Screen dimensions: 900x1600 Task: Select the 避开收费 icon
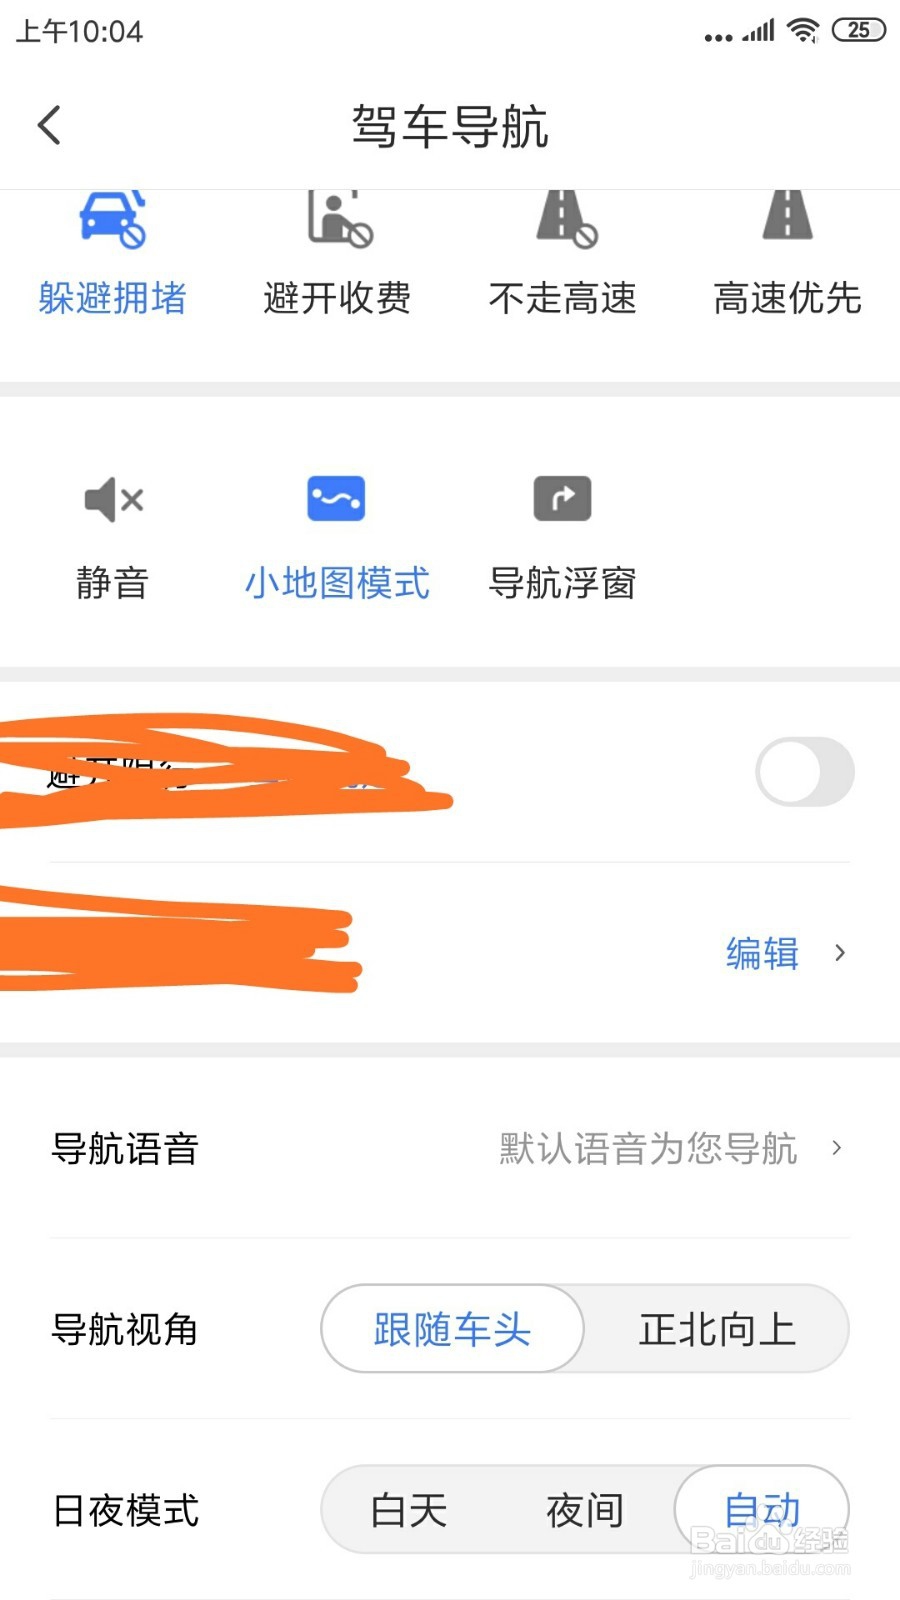(338, 220)
